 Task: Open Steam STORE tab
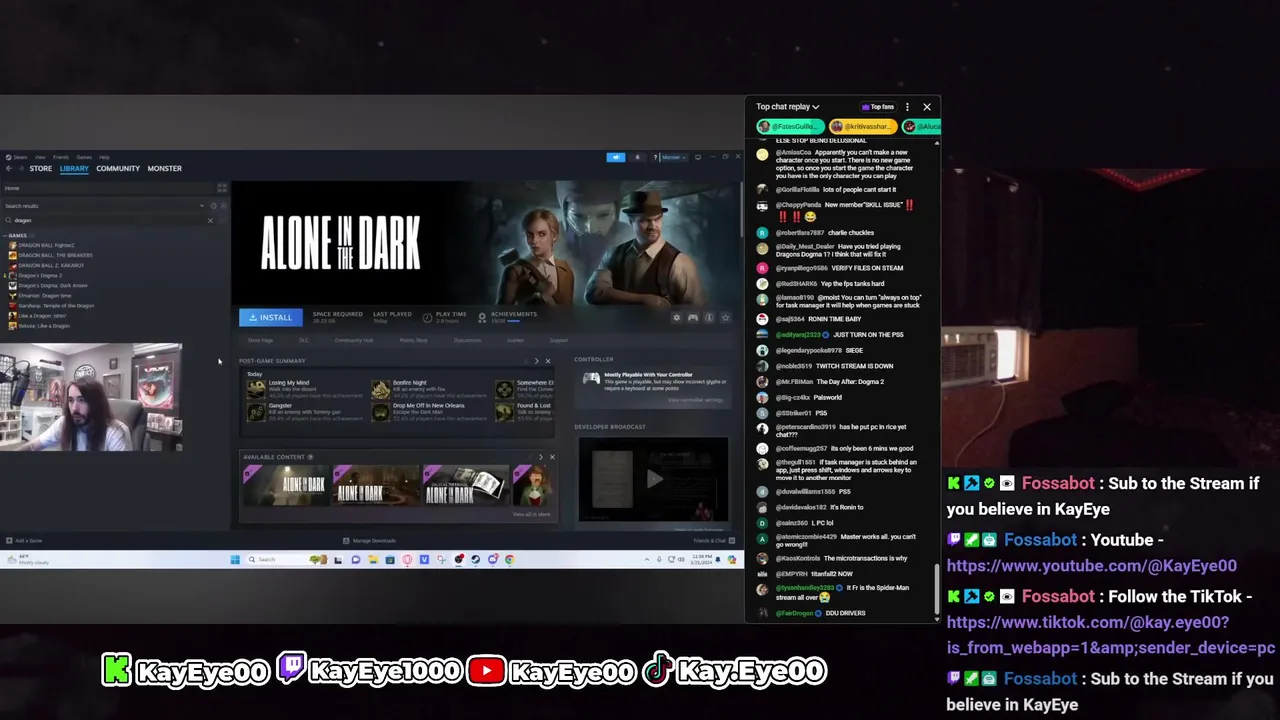pyautogui.click(x=40, y=168)
